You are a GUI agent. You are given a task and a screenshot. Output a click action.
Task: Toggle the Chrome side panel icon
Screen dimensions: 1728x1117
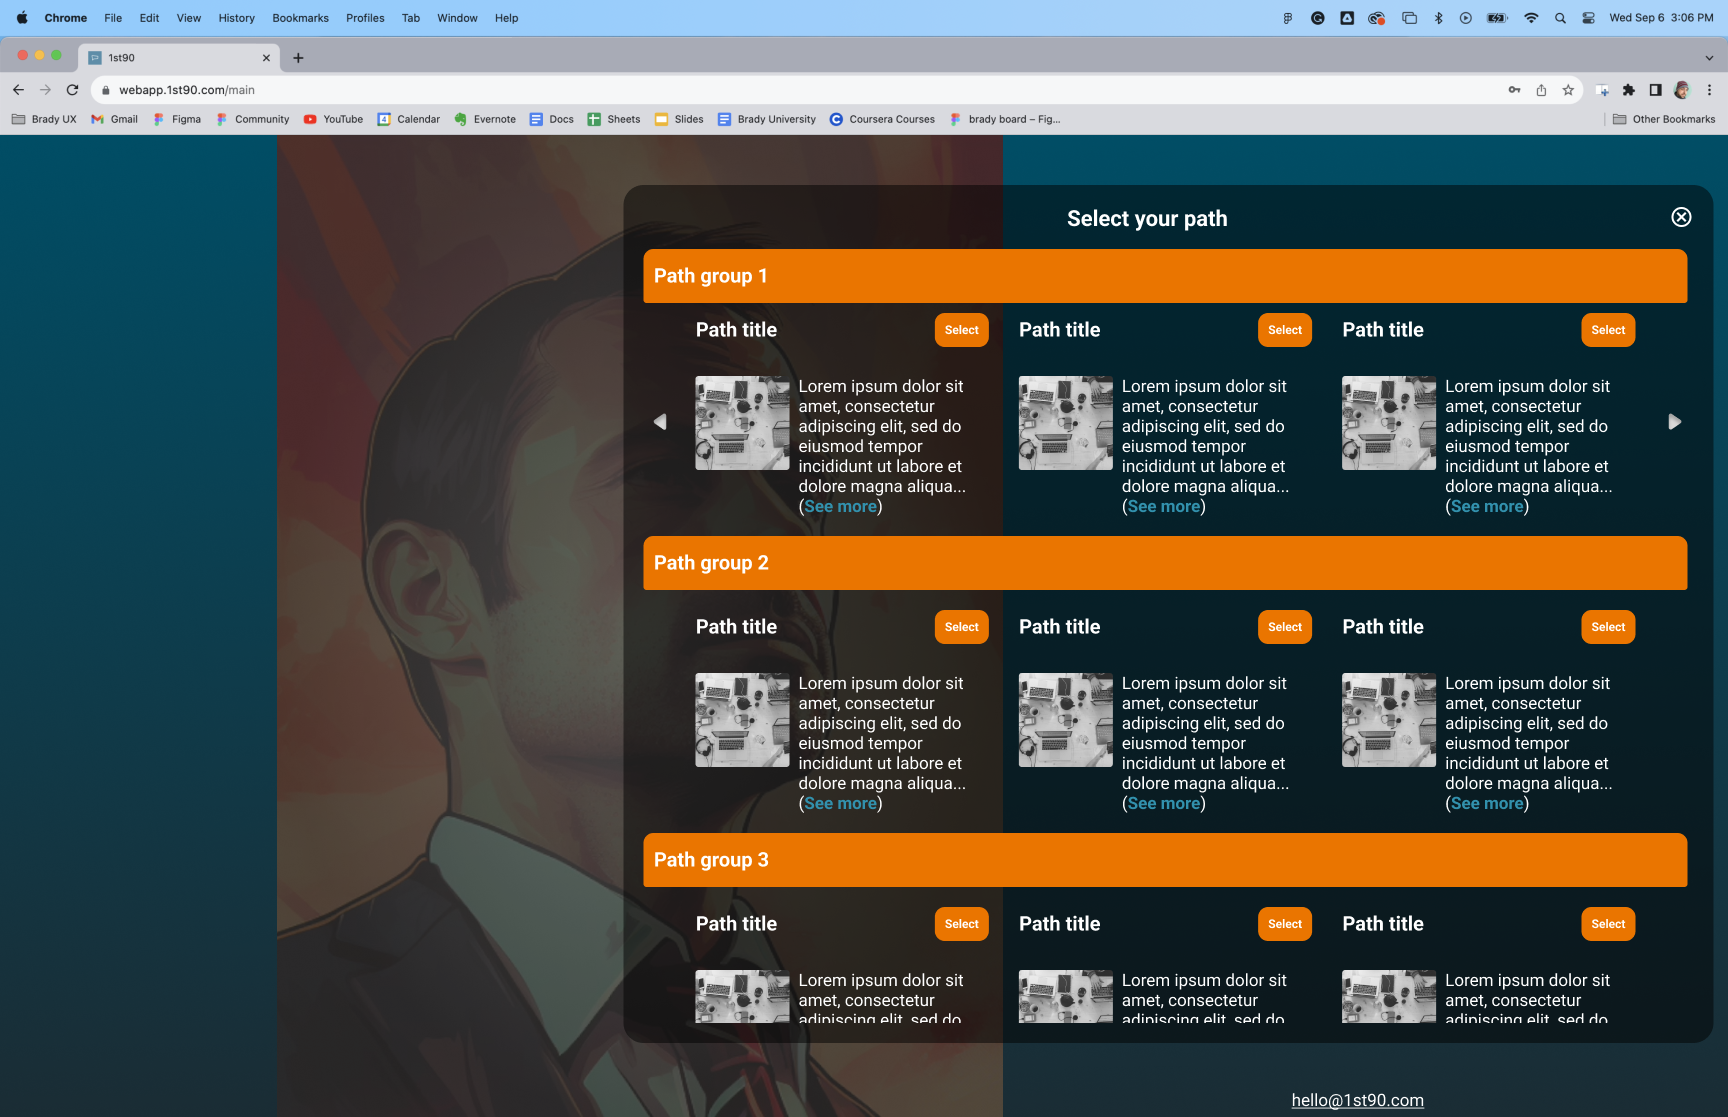(x=1656, y=90)
